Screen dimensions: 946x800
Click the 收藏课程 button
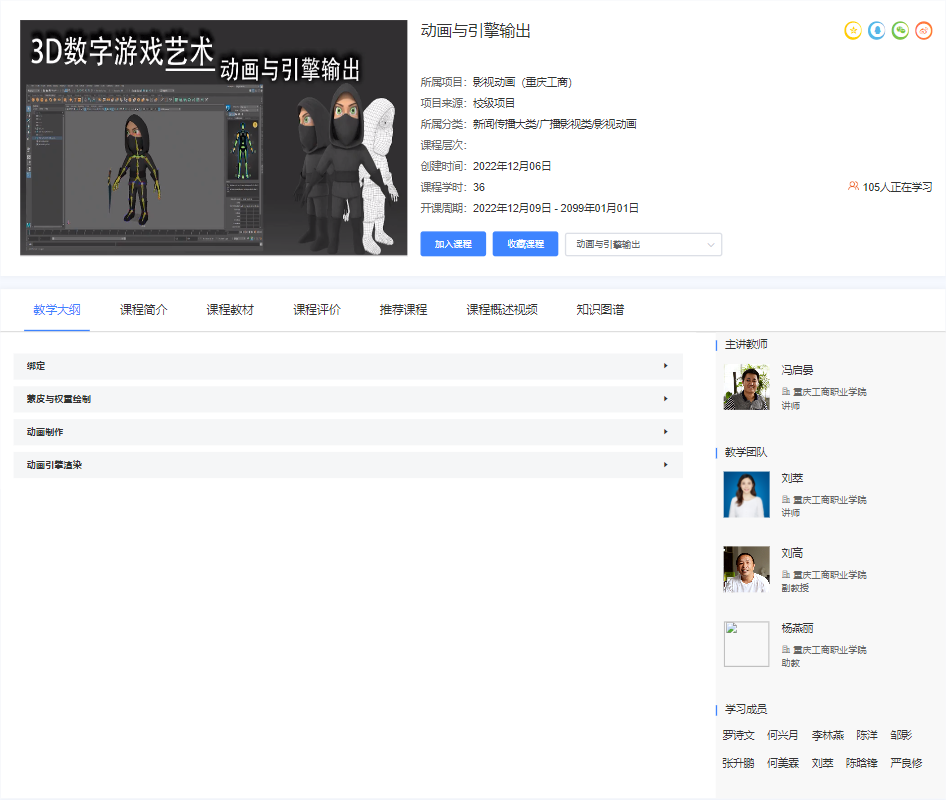(x=525, y=244)
